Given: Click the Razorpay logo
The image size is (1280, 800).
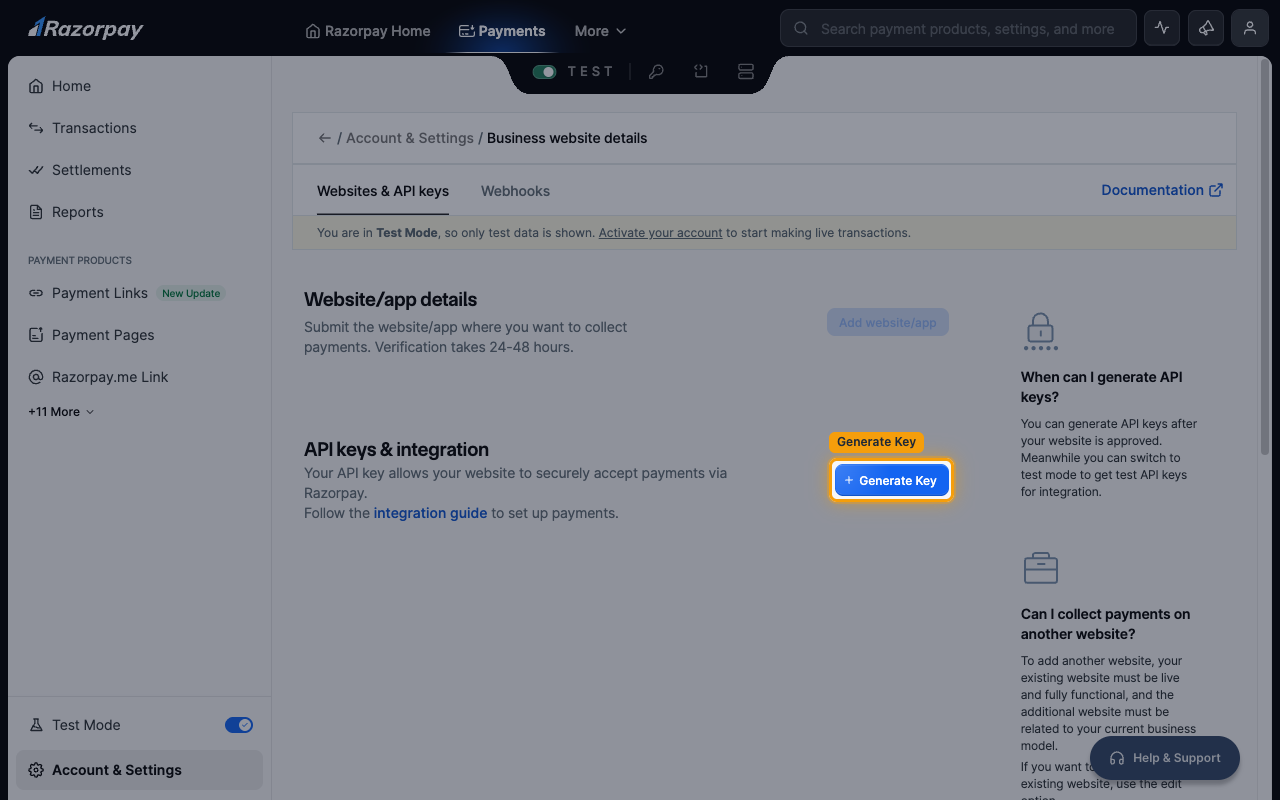Looking at the screenshot, I should [x=86, y=28].
